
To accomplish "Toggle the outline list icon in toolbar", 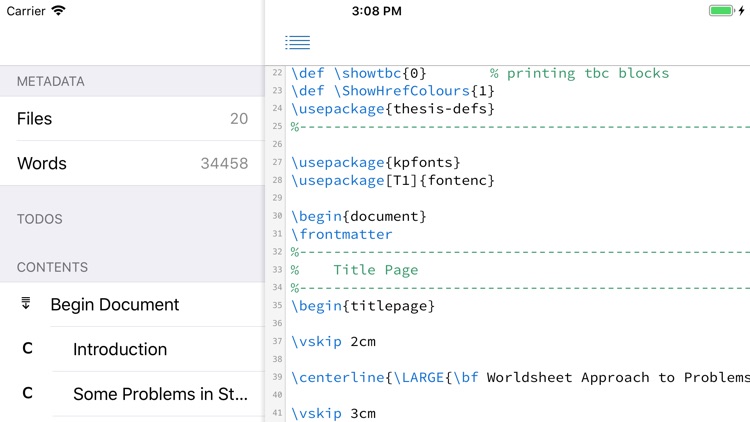I will click(298, 43).
